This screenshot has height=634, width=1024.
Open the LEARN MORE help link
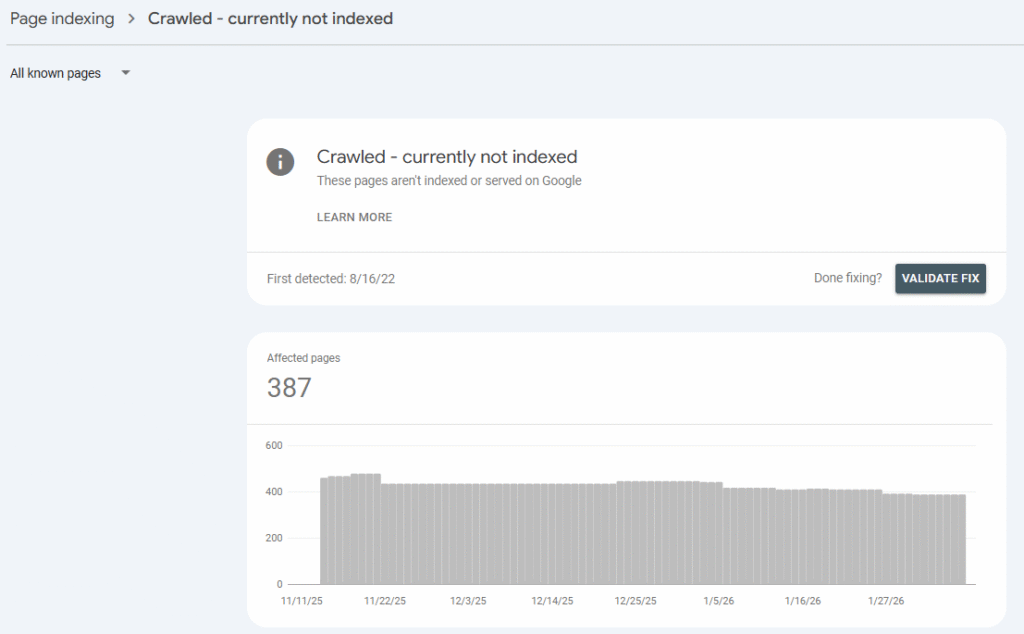(x=354, y=217)
